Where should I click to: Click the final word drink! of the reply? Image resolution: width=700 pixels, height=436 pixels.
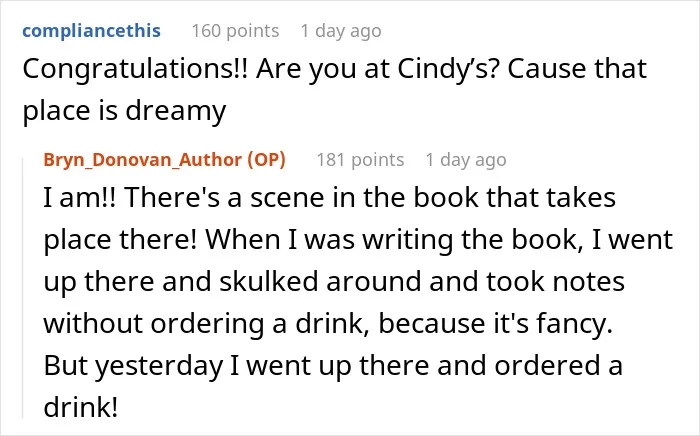click(81, 407)
